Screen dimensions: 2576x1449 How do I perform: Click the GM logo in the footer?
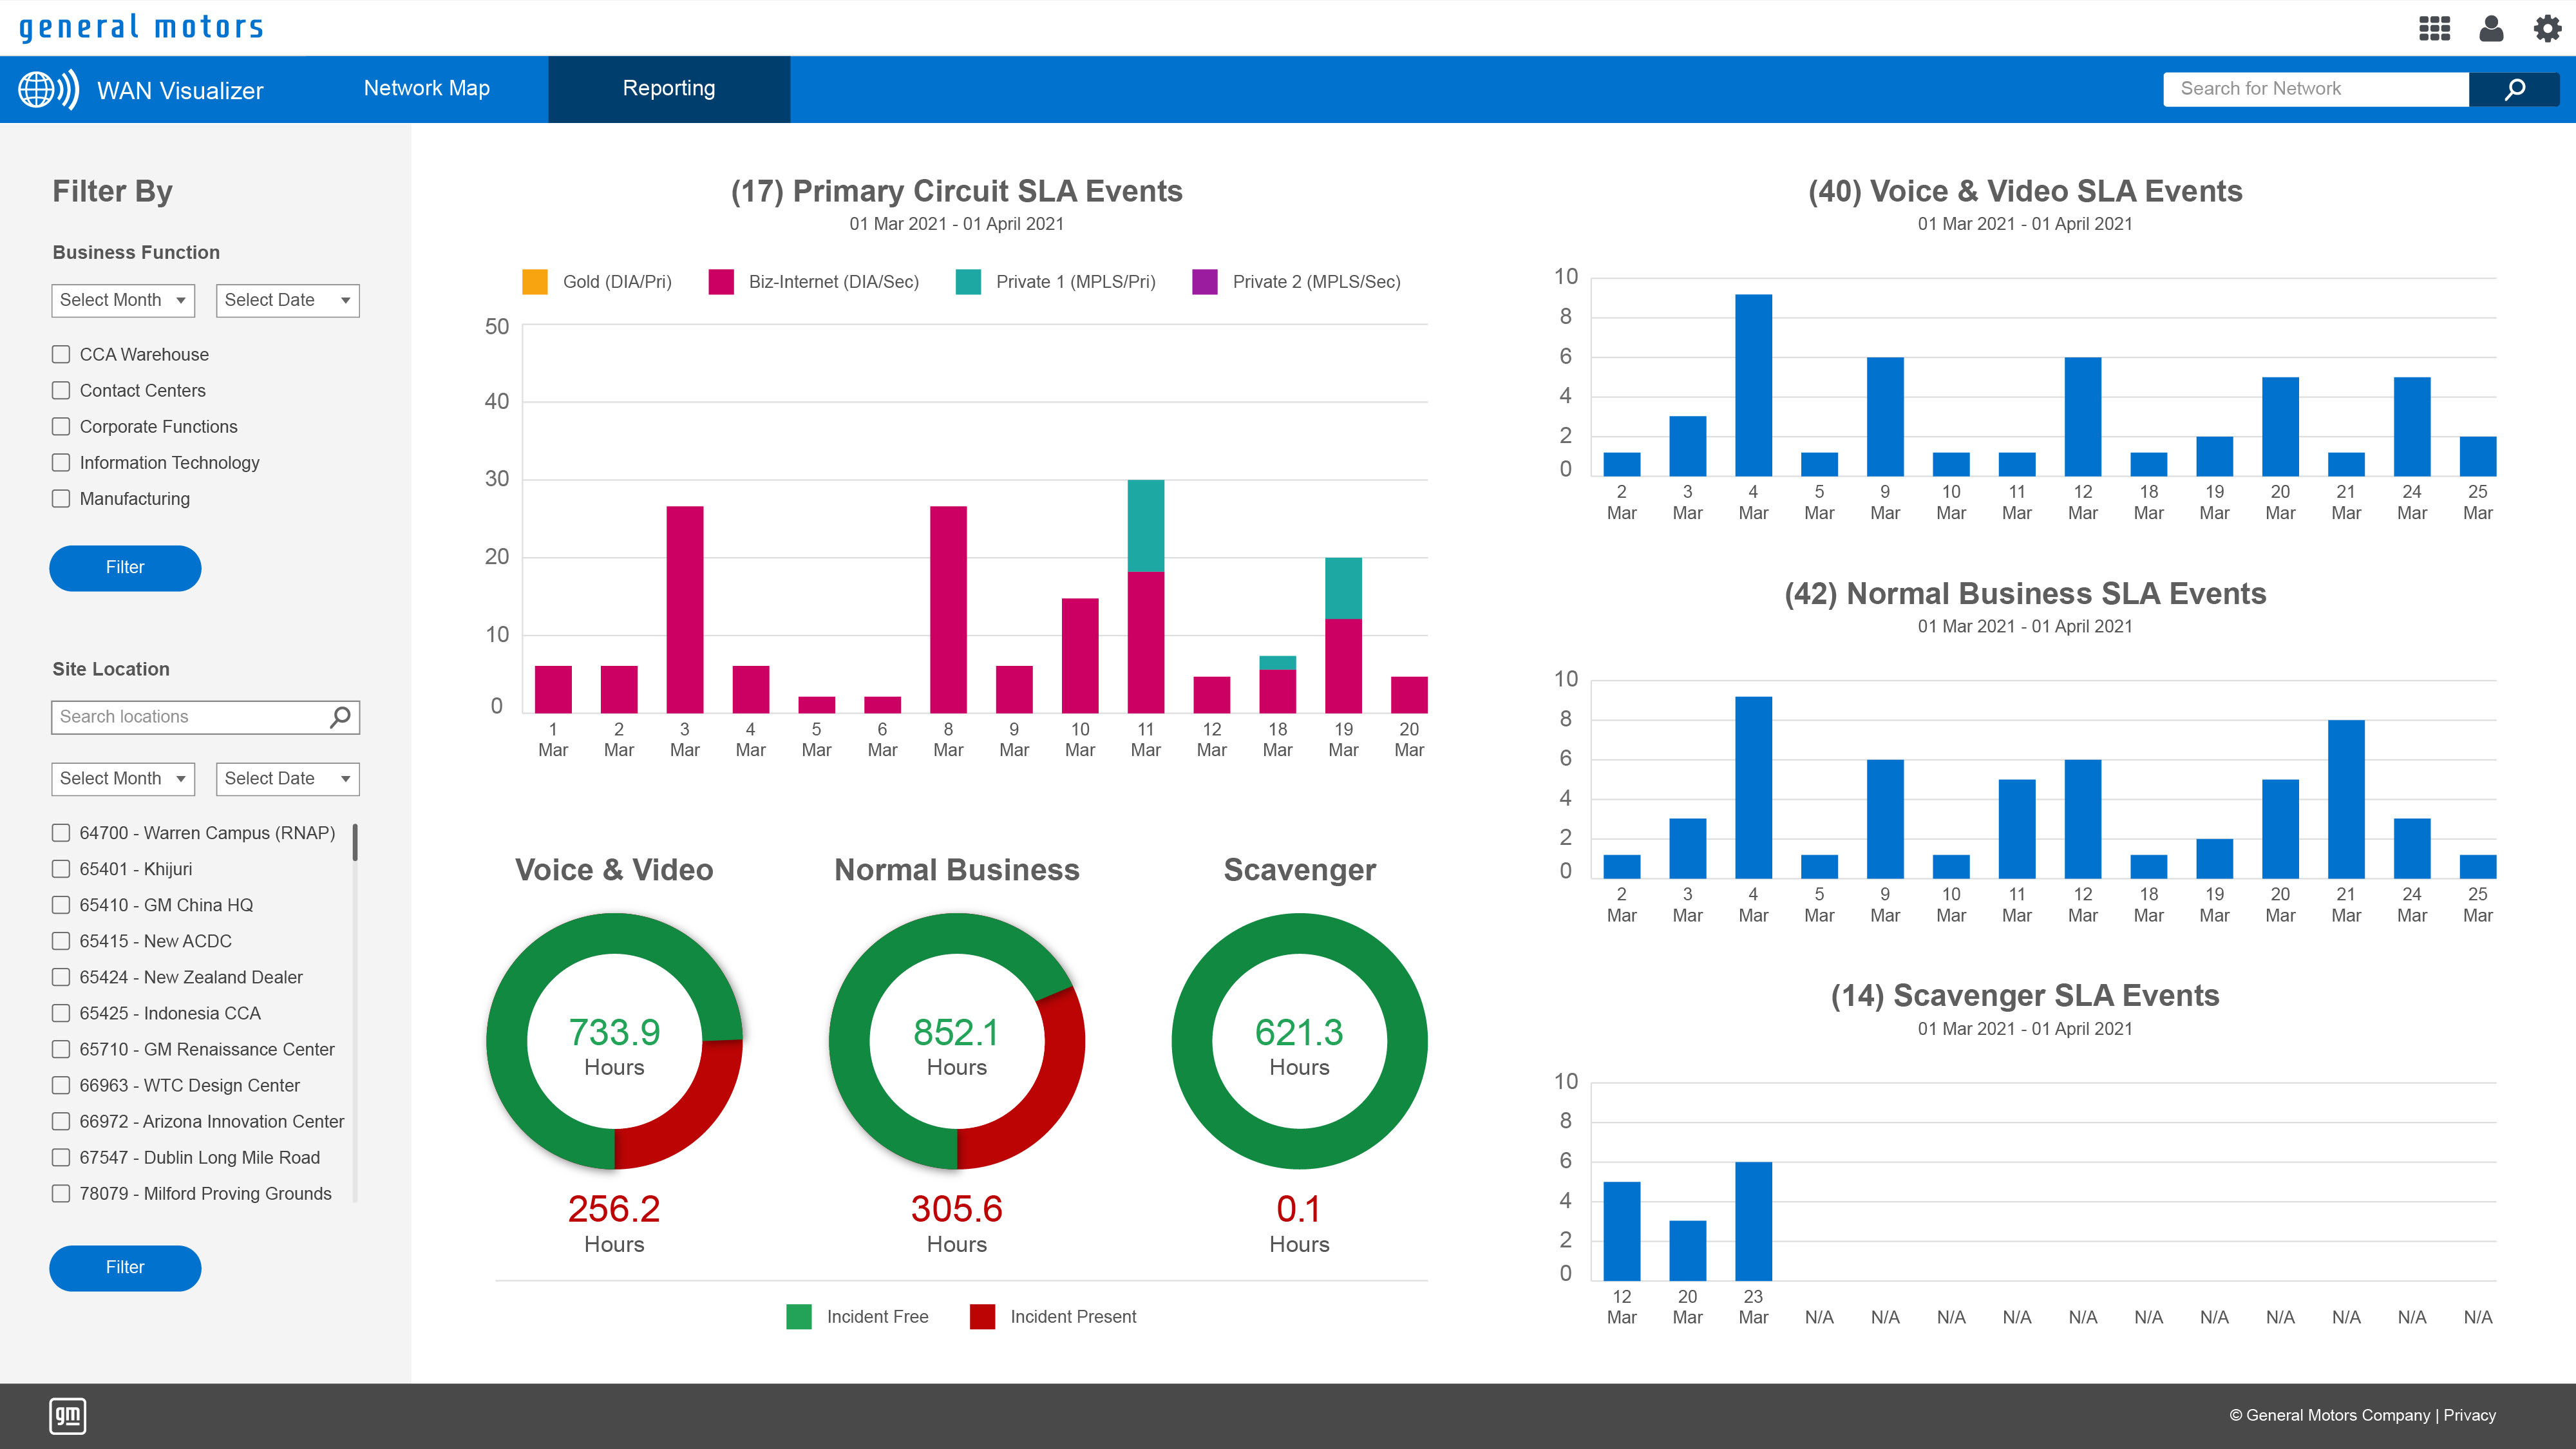tap(67, 1416)
